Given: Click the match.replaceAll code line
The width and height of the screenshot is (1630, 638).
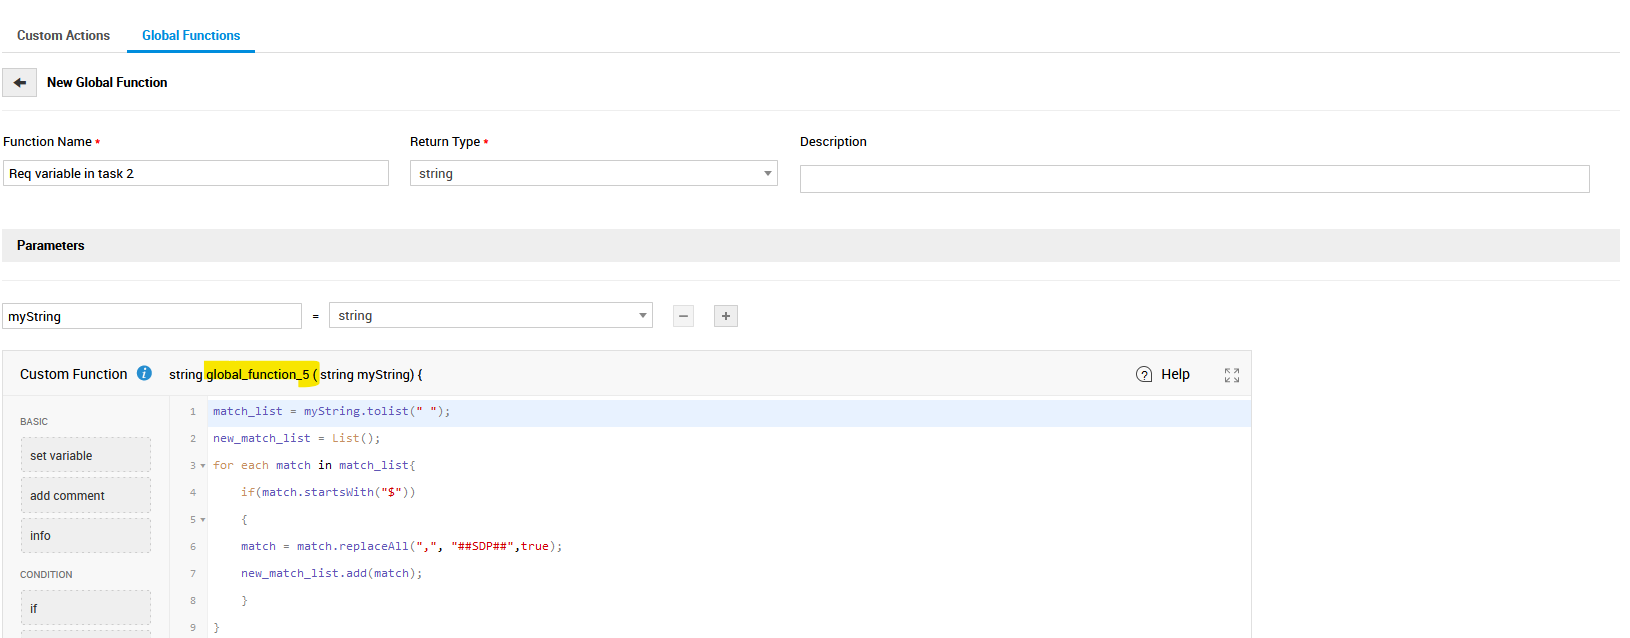Looking at the screenshot, I should tap(401, 546).
